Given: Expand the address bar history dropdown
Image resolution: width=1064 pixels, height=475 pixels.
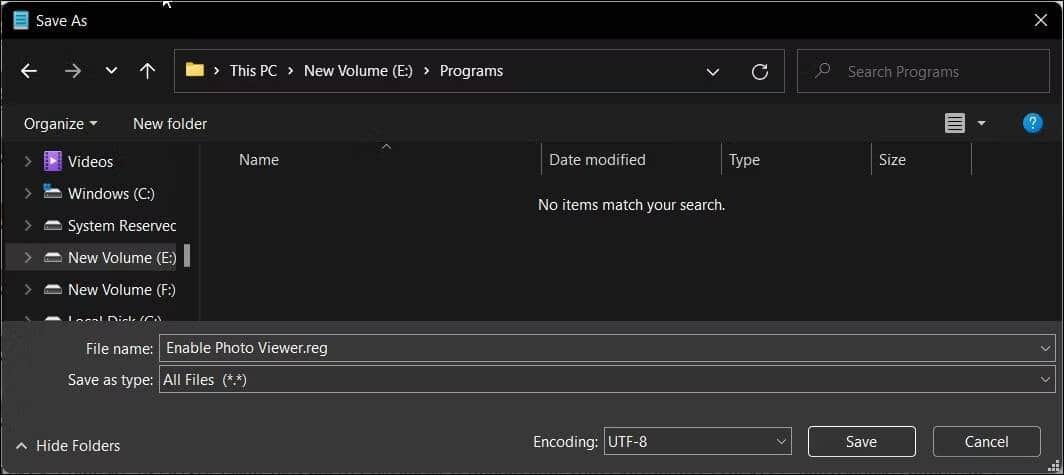Looking at the screenshot, I should coord(713,71).
